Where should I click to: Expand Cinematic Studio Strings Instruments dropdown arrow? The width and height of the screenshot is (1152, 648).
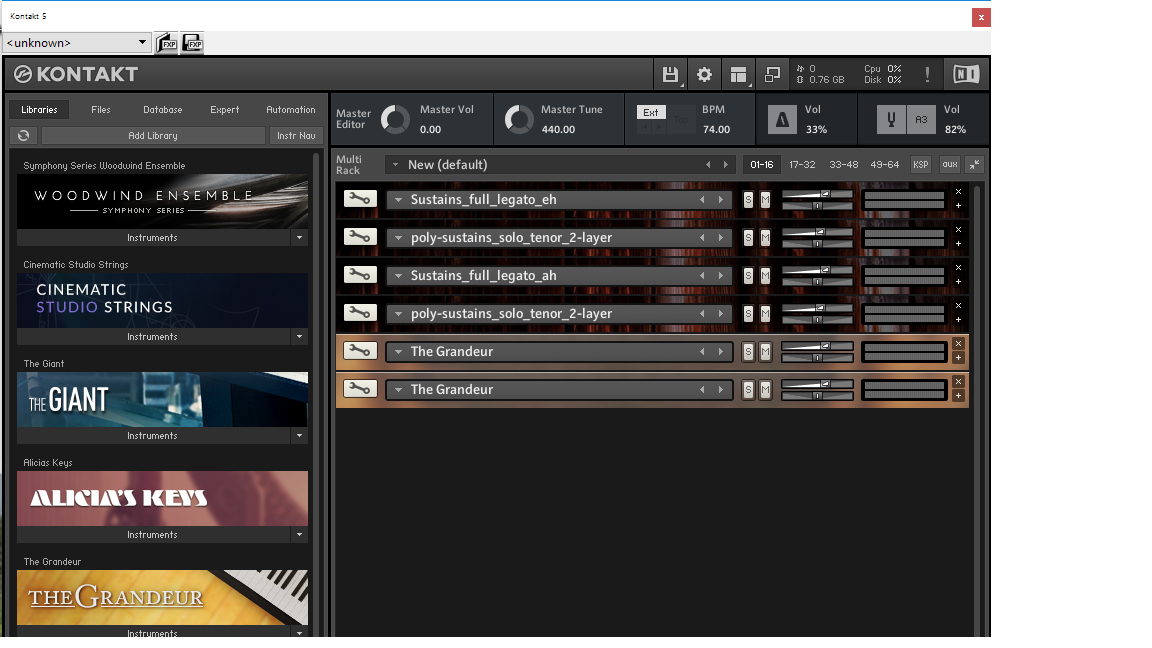tap(299, 336)
